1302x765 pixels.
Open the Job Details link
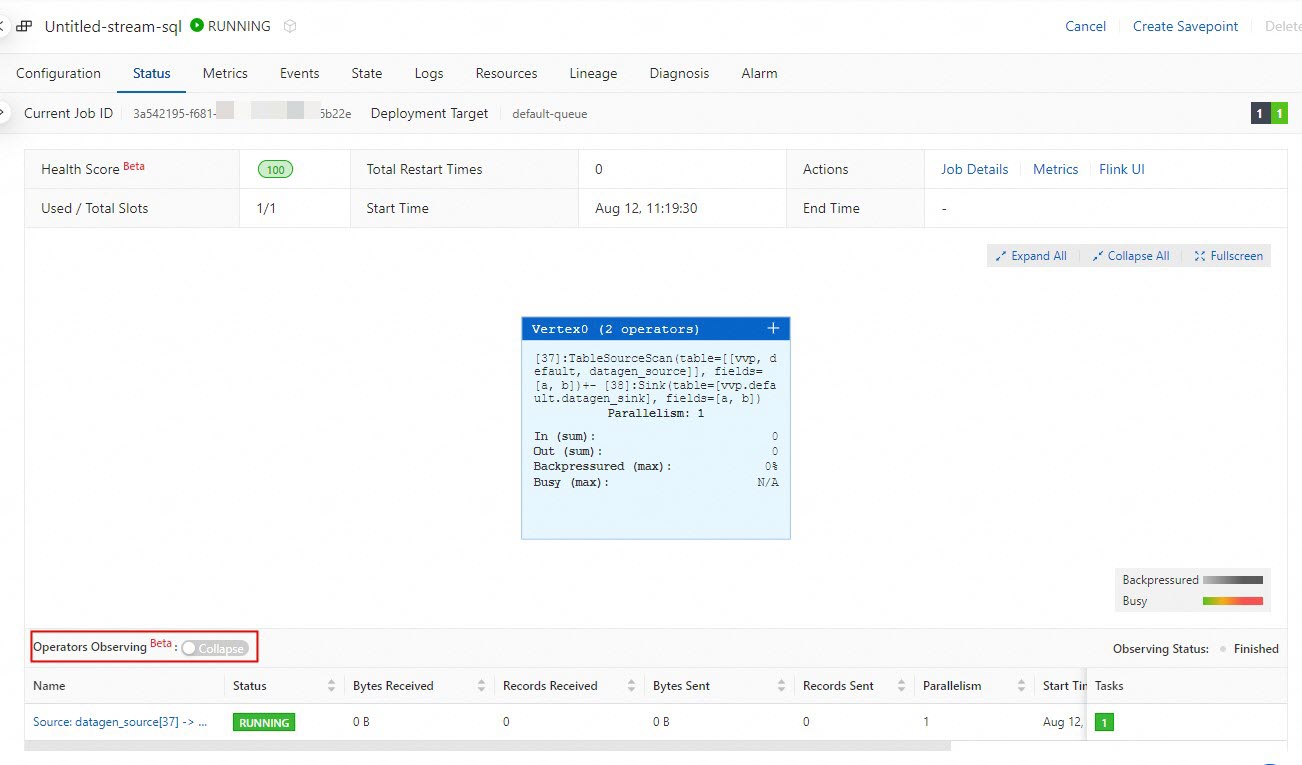point(975,169)
